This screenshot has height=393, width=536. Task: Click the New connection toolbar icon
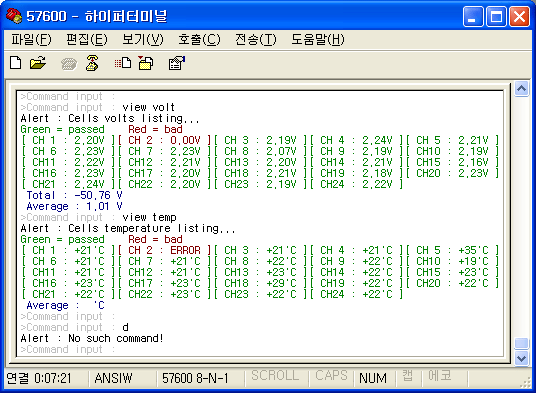[16, 63]
